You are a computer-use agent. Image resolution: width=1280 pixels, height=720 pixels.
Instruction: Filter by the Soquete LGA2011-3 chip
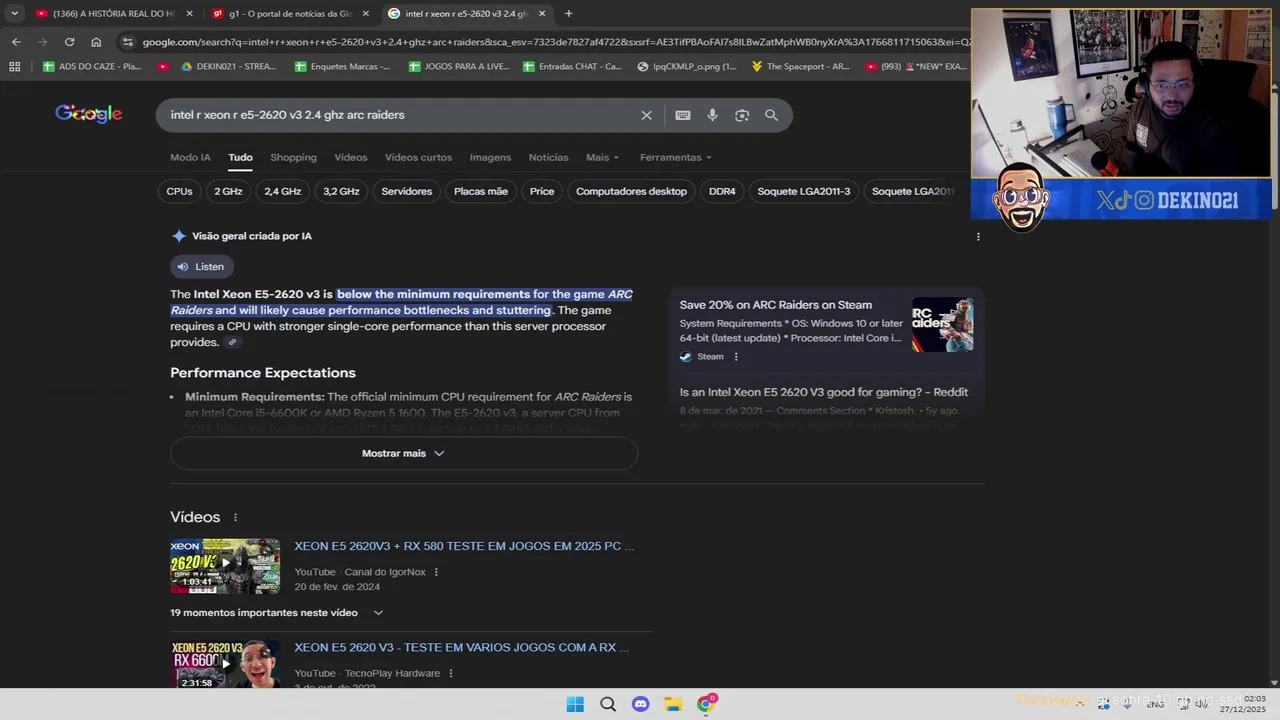(804, 191)
